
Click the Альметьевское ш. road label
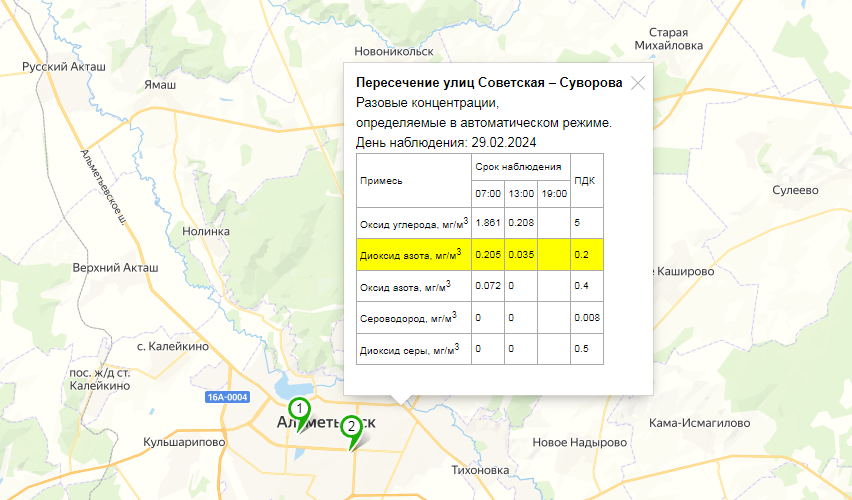(103, 186)
